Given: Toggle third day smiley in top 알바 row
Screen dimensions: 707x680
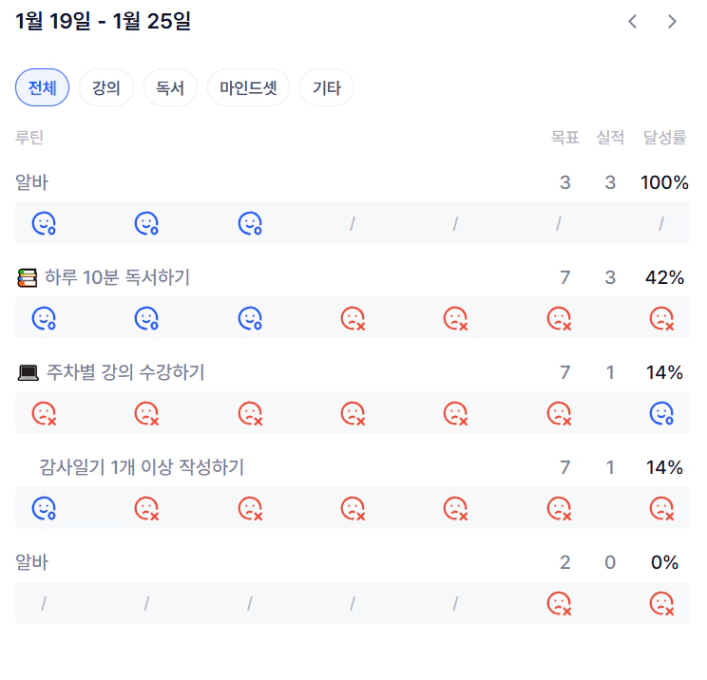Looking at the screenshot, I should pyautogui.click(x=250, y=224).
